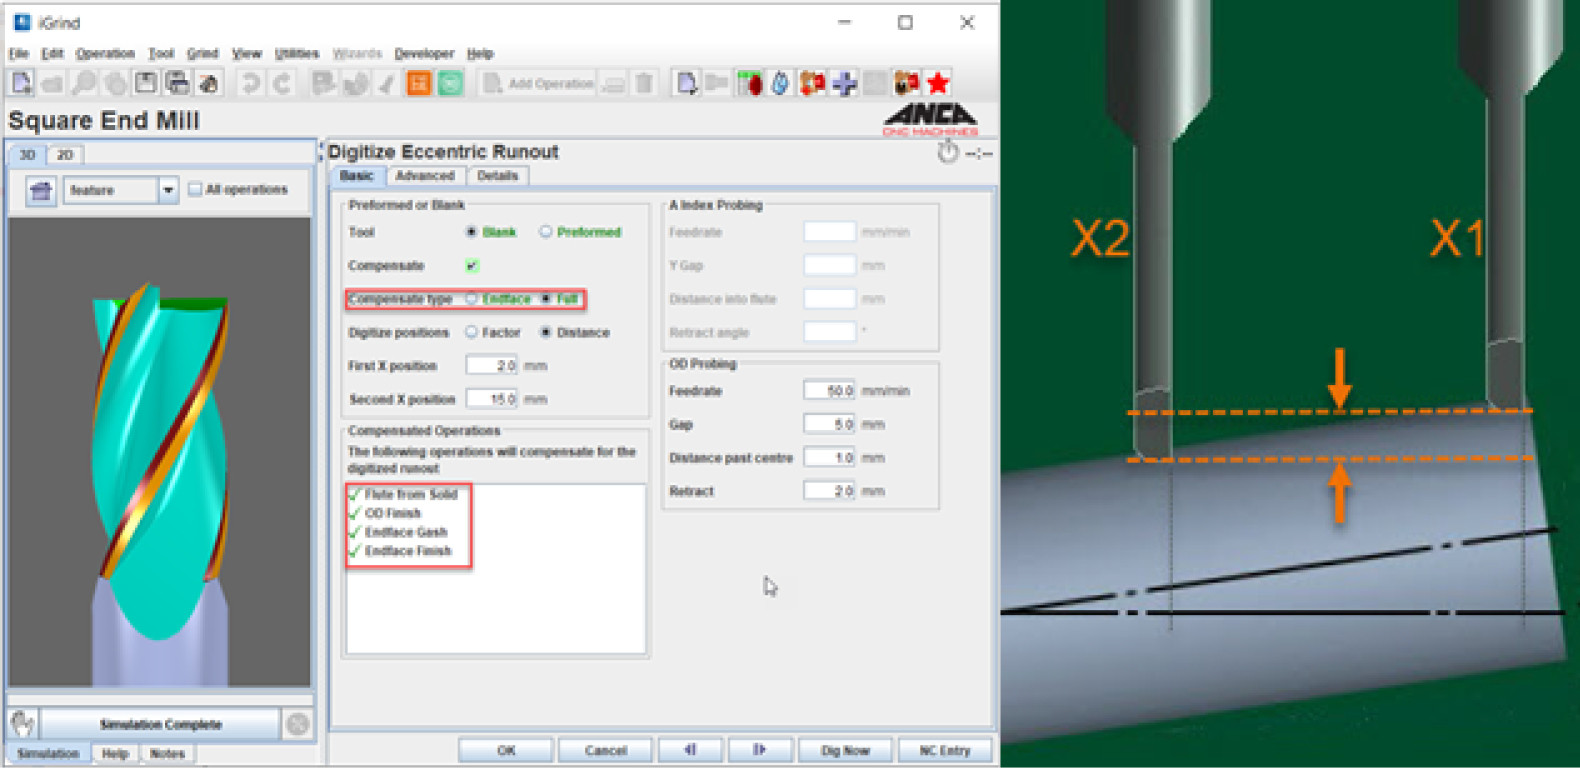The height and width of the screenshot is (768, 1580).
Task: Click the Print toolbar icon
Action: point(177,83)
